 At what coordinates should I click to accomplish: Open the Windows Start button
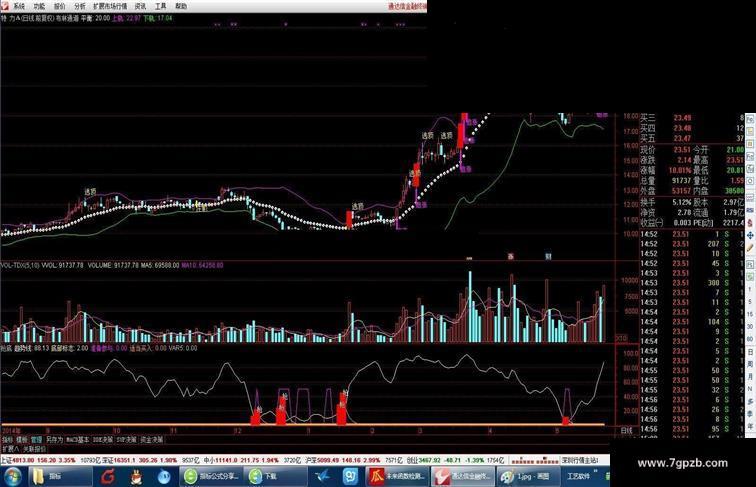click(11, 477)
